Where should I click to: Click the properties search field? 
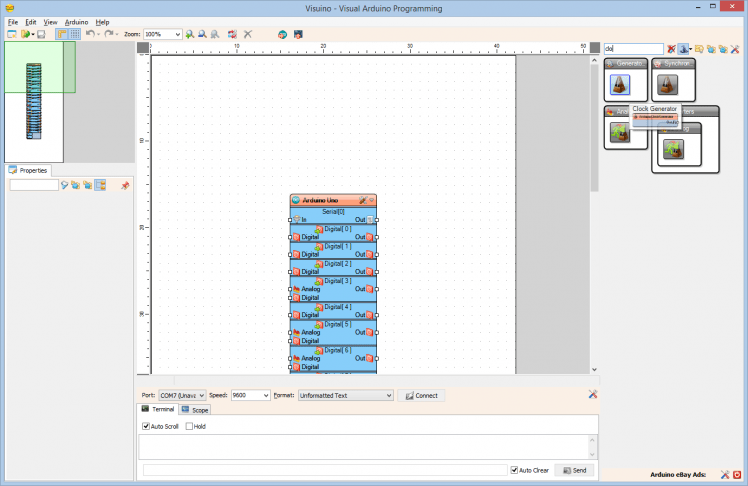(34, 185)
